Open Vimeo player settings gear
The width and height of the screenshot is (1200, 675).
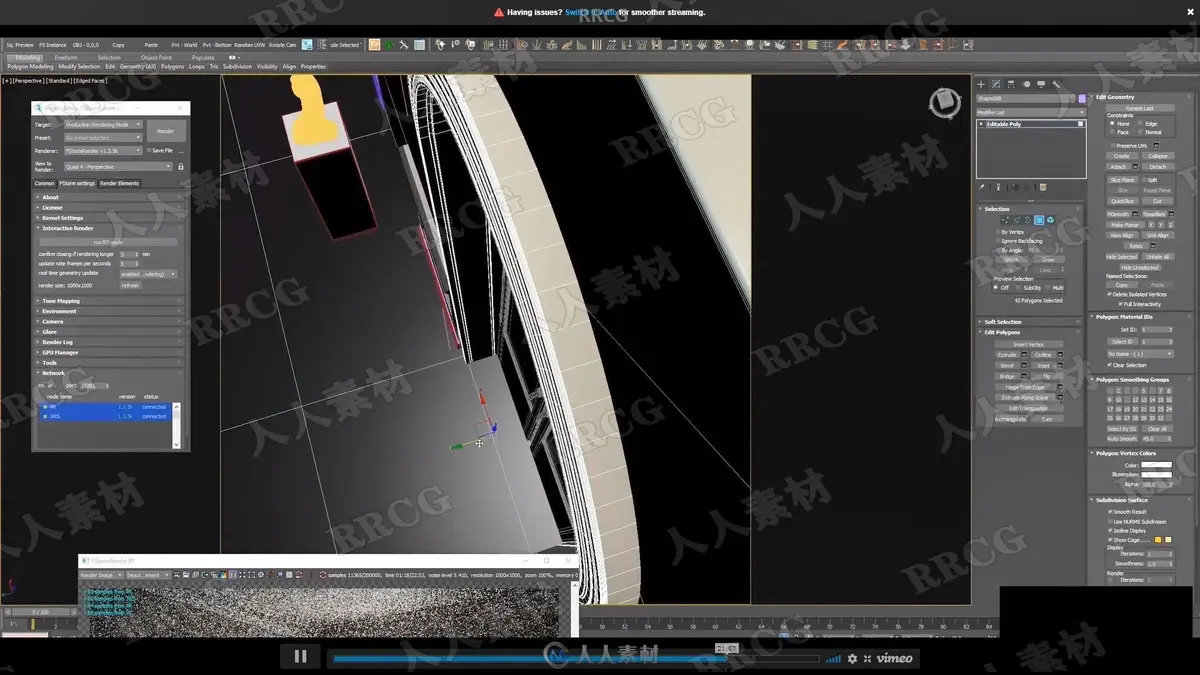pos(852,658)
